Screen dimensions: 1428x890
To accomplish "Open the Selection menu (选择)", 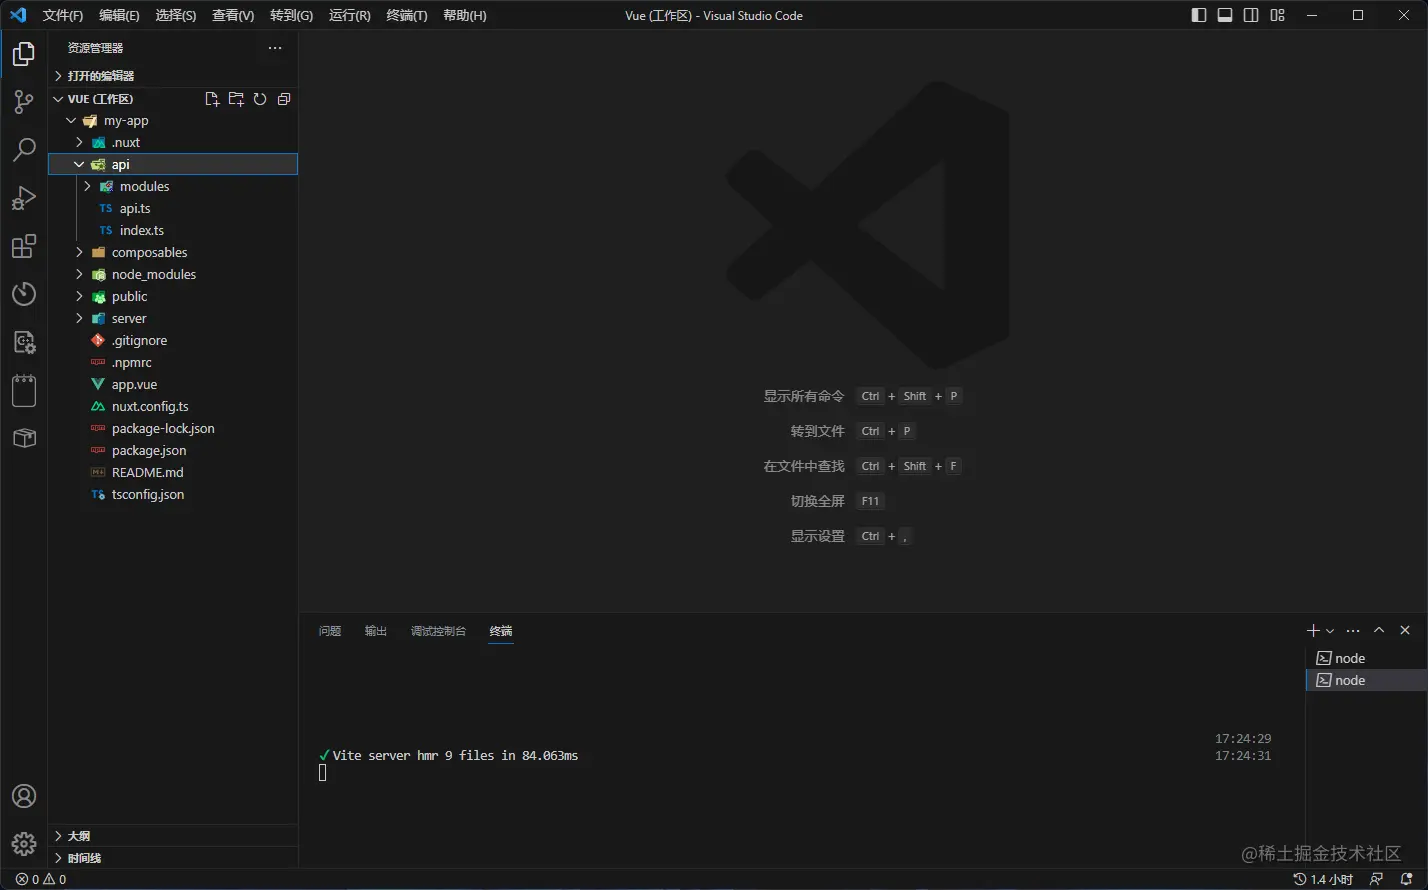I will click(x=176, y=15).
